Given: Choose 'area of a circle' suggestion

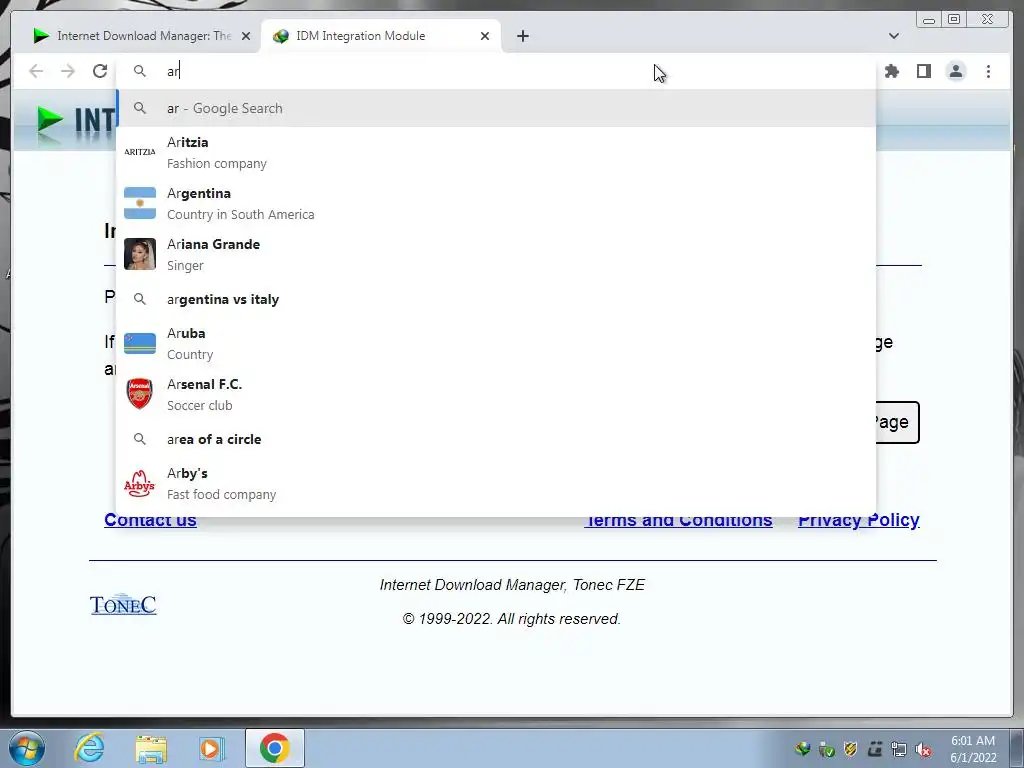Looking at the screenshot, I should (496, 439).
